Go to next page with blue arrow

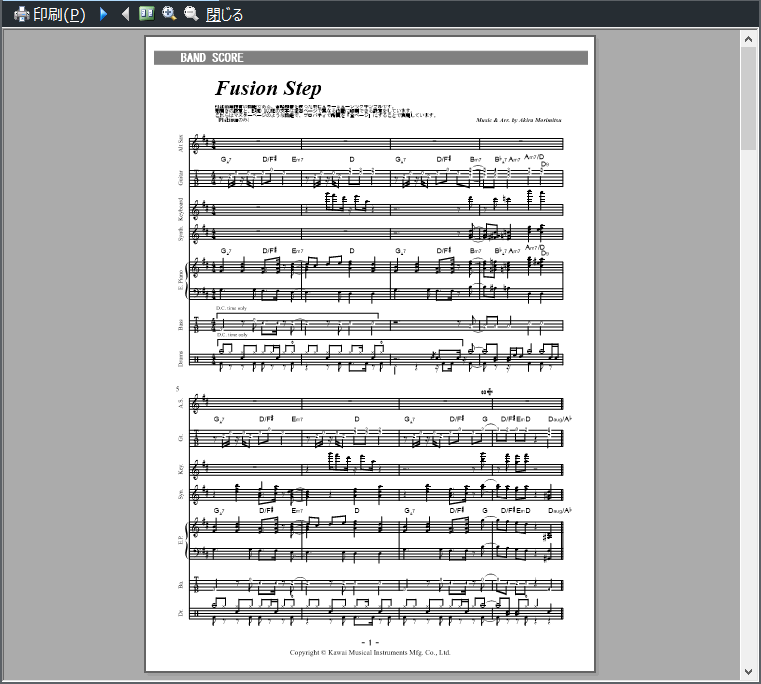tap(103, 14)
